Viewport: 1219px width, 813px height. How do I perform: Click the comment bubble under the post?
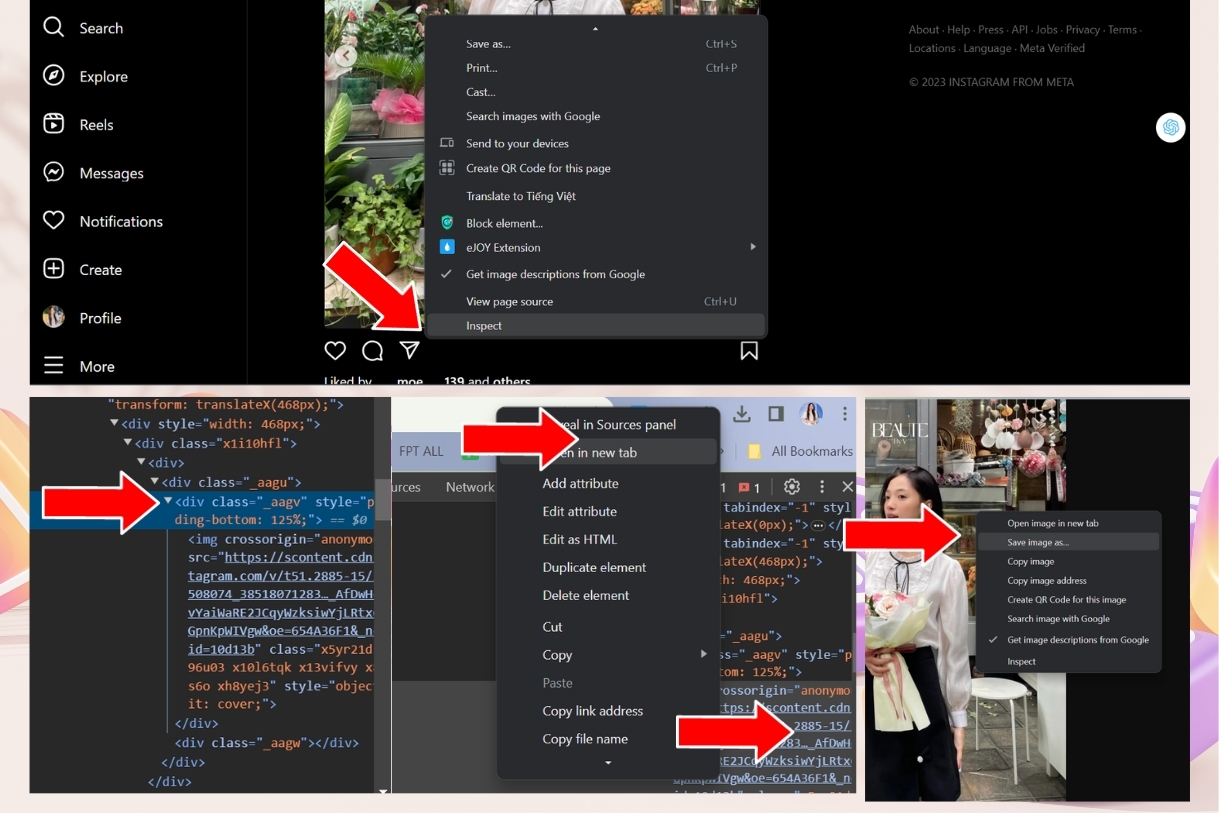point(372,351)
